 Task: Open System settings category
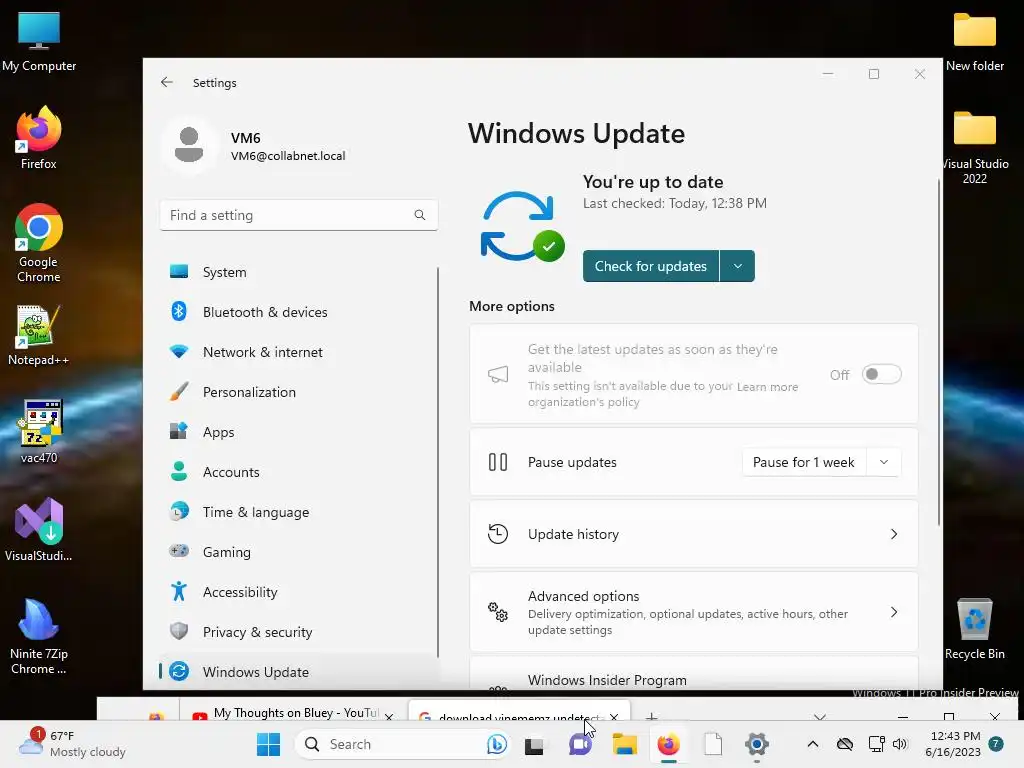[298, 272]
